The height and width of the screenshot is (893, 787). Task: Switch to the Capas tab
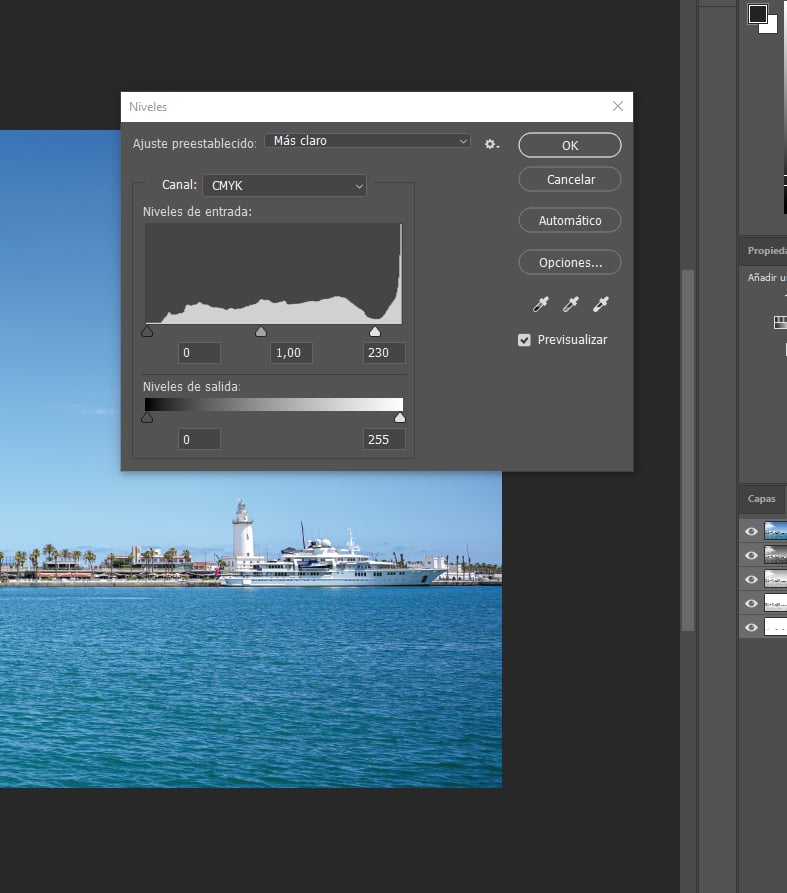pyautogui.click(x=762, y=499)
